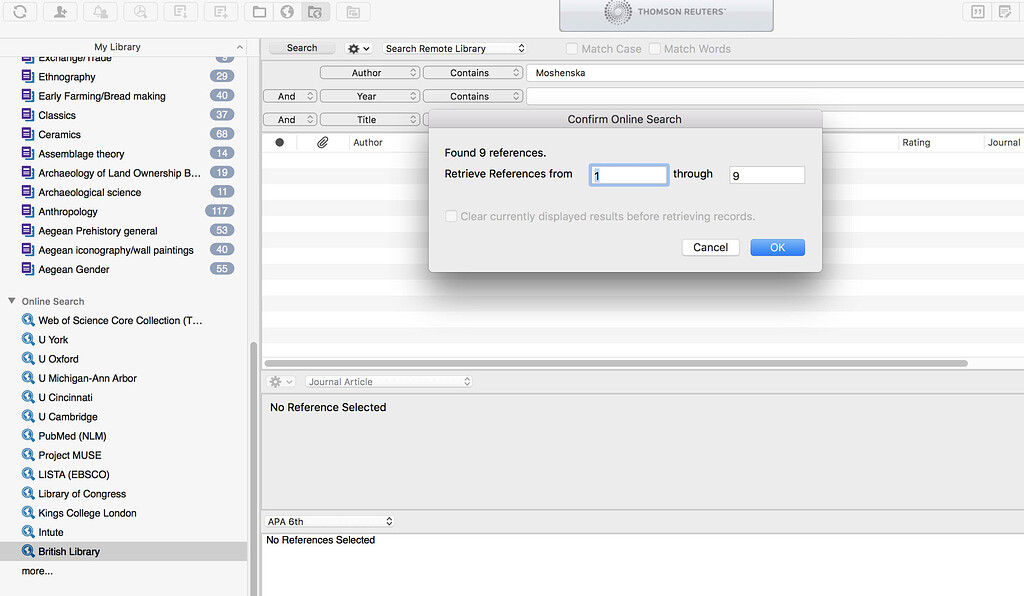Select the Local Library Mode folder icon

[262, 11]
